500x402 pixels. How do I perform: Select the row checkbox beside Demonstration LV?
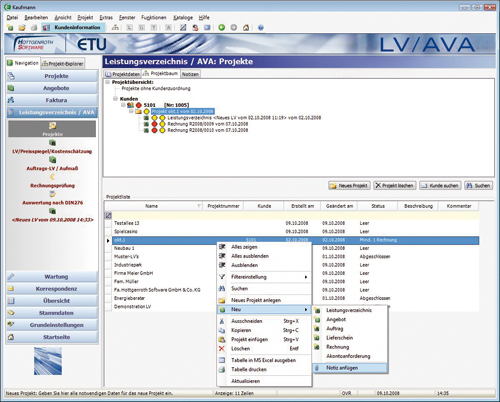(108, 307)
